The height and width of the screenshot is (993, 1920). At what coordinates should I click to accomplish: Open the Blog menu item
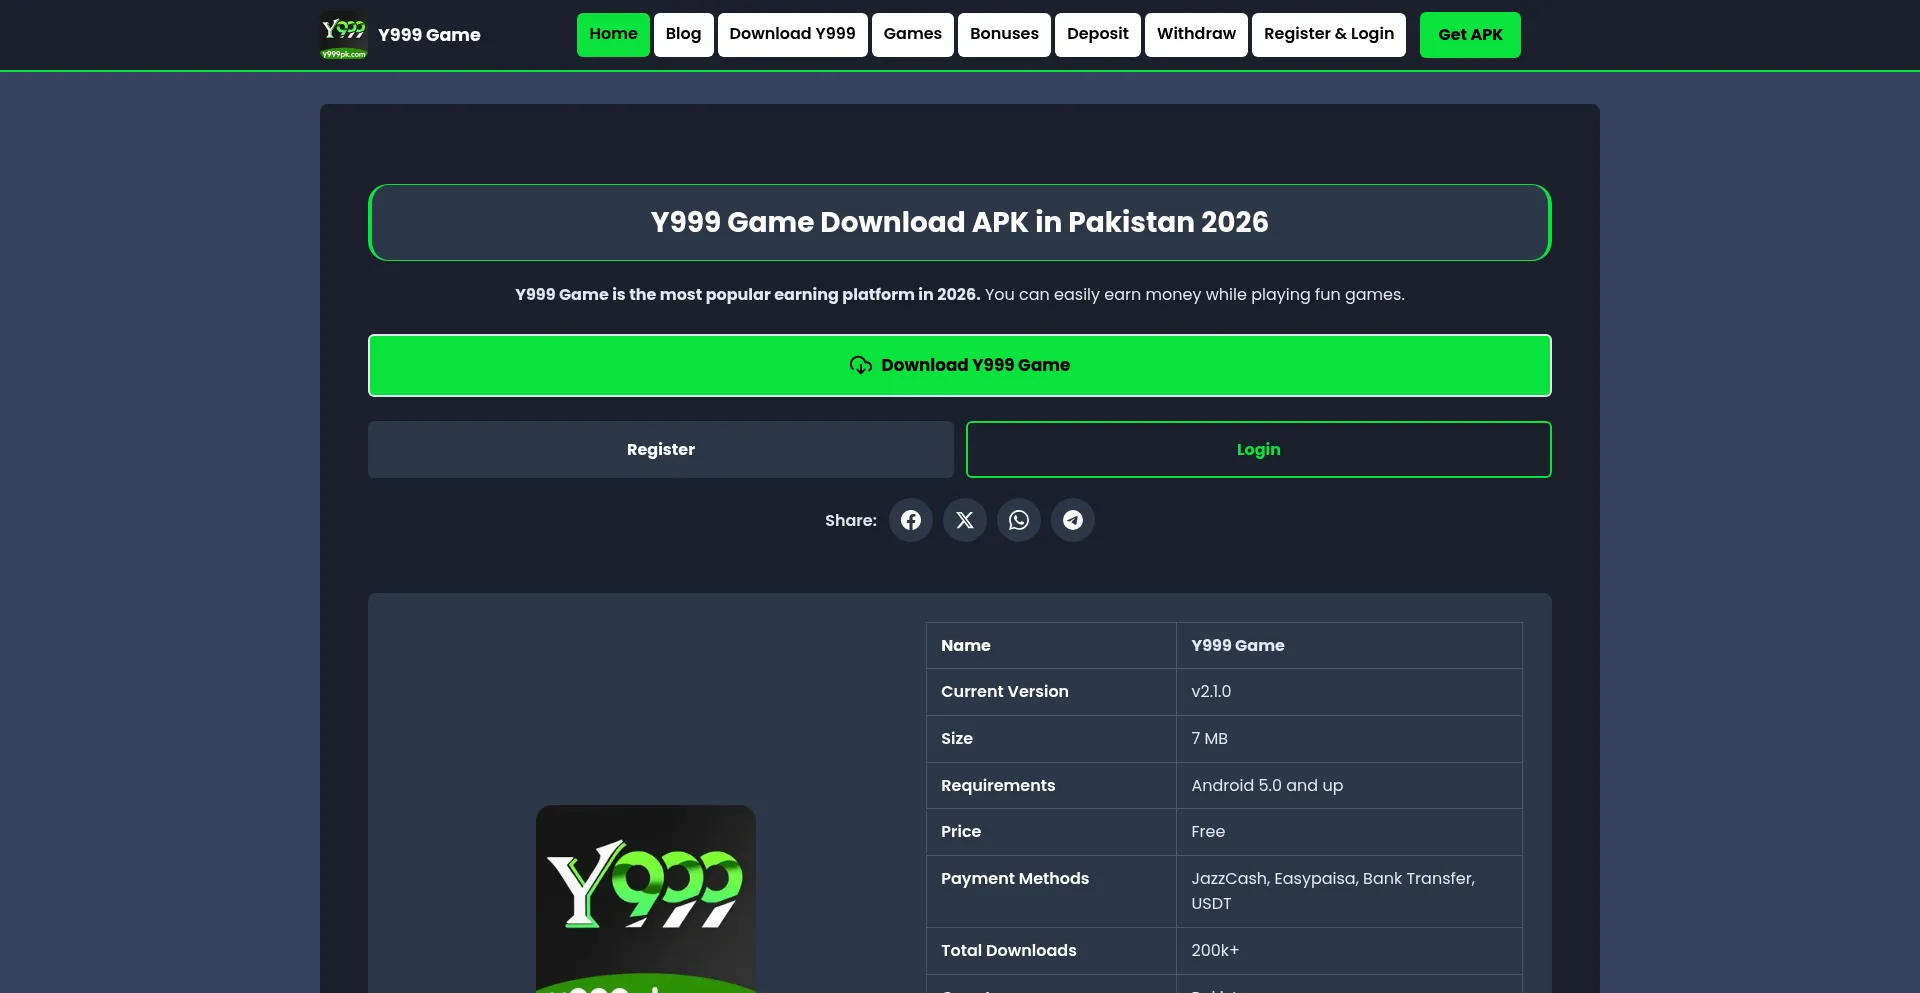point(683,35)
